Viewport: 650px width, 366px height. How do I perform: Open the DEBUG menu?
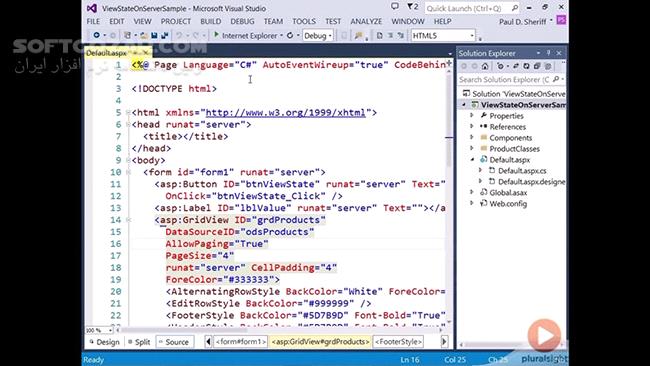click(243, 21)
